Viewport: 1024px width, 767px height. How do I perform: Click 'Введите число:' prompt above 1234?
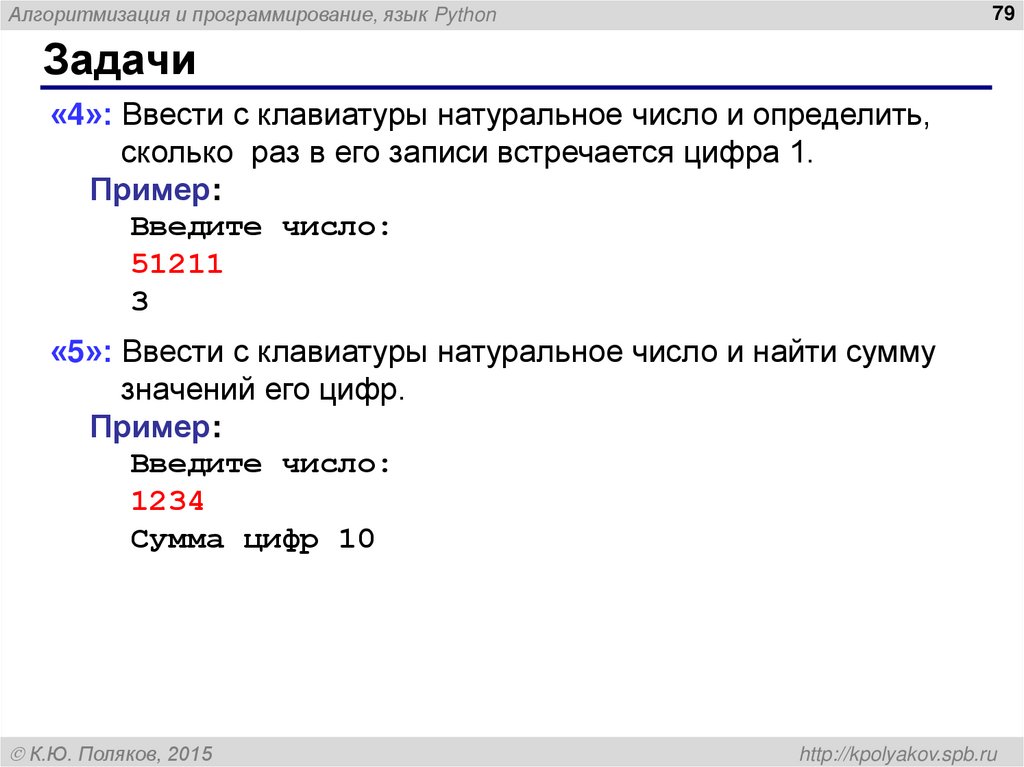[x=261, y=465]
